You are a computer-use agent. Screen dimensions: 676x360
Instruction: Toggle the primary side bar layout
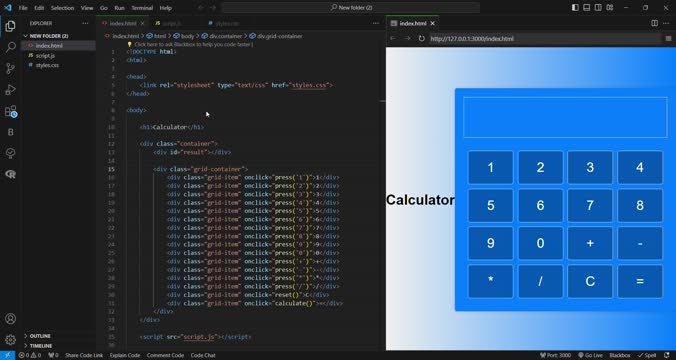pos(575,8)
